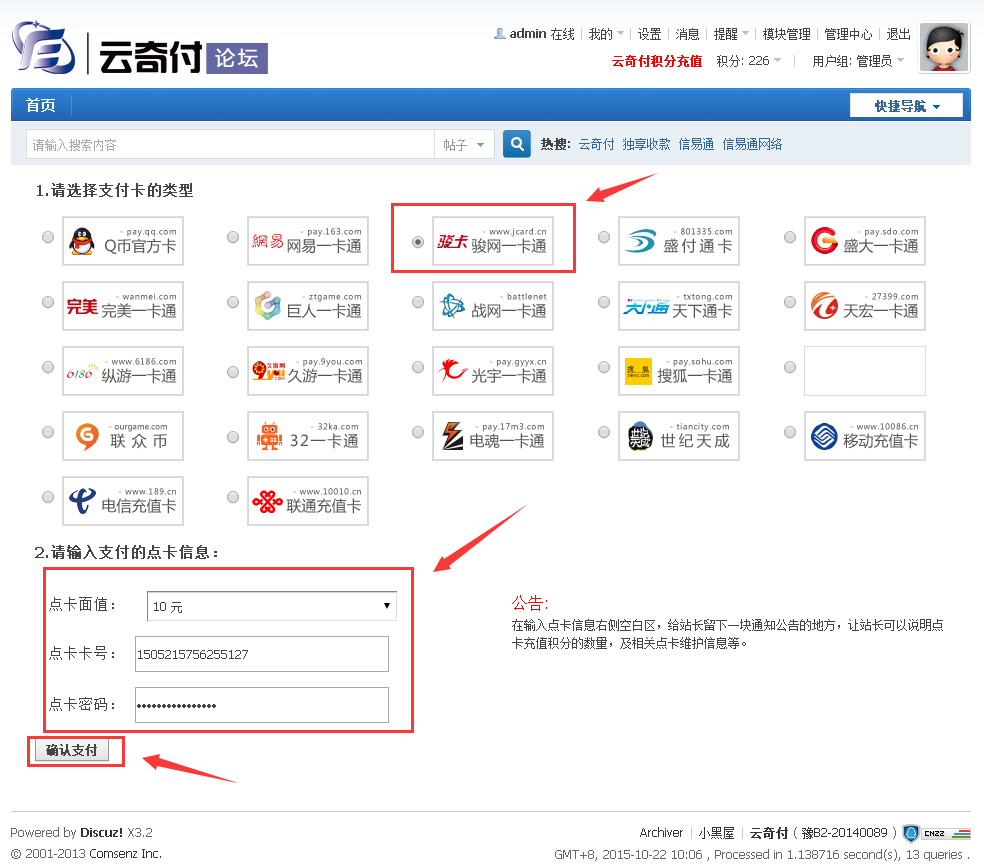The image size is (984, 867).
Task: Click the hot search link 云奇付
Action: tap(596, 144)
